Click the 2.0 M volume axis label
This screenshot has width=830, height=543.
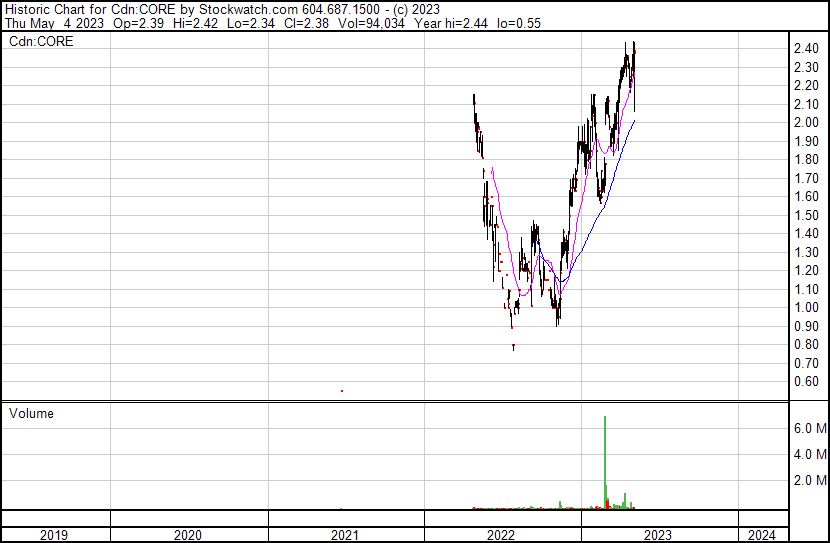pyautogui.click(x=809, y=480)
